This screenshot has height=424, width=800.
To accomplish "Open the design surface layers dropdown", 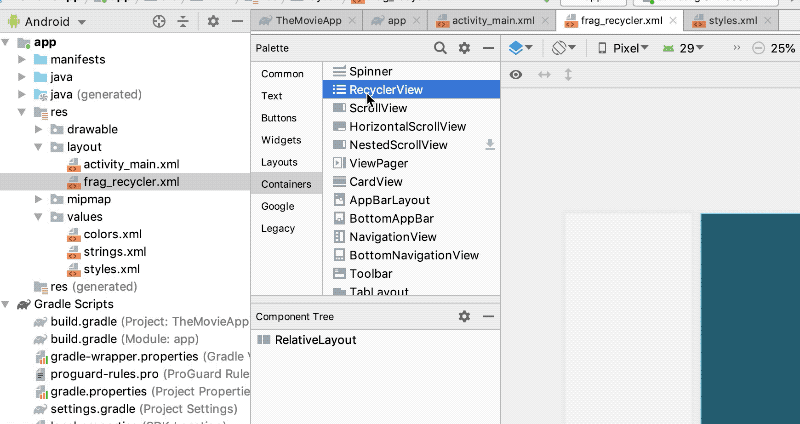I will pyautogui.click(x=520, y=48).
